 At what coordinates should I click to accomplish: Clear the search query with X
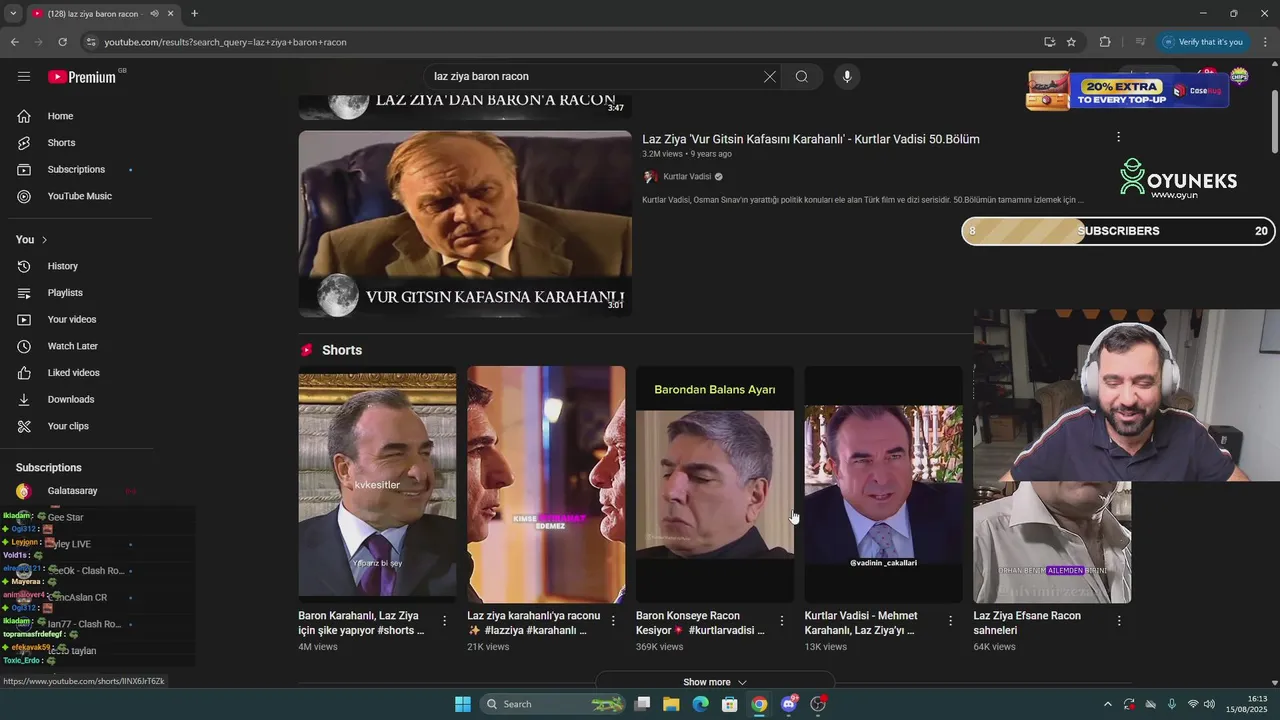[x=769, y=76]
